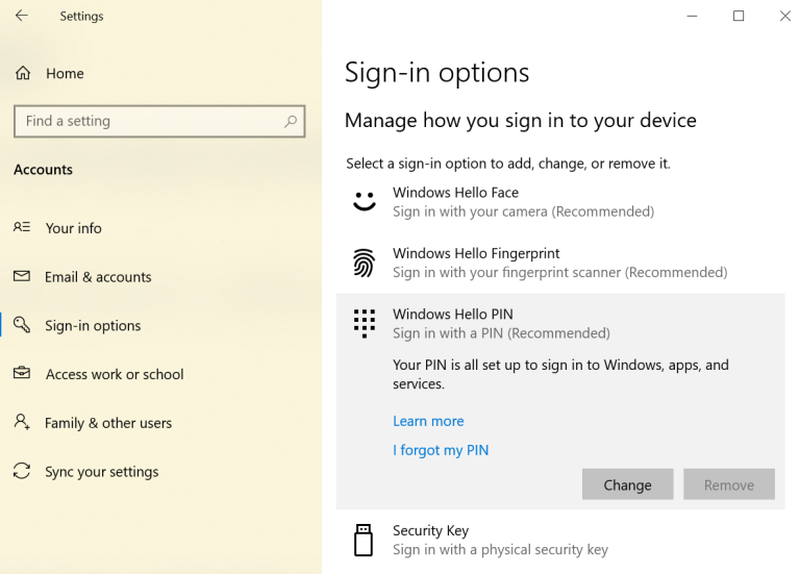Click 'Manage how you sign in' heading
The image size is (800, 574).
tap(520, 120)
